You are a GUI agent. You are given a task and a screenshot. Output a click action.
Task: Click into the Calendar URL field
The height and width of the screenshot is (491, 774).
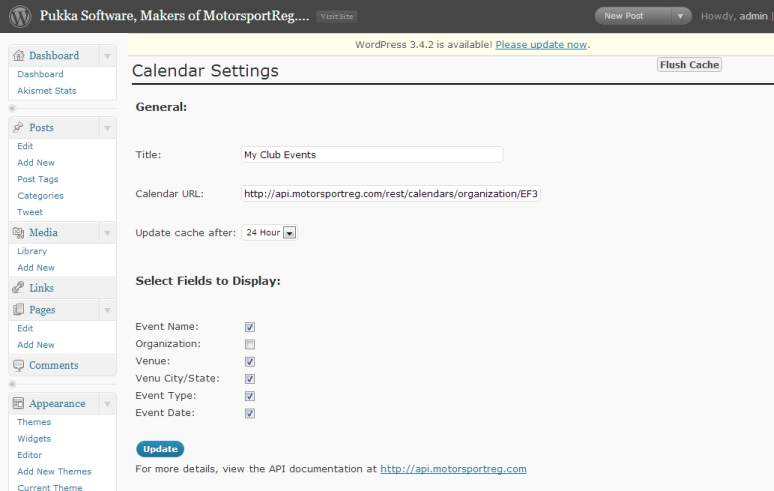pos(390,194)
